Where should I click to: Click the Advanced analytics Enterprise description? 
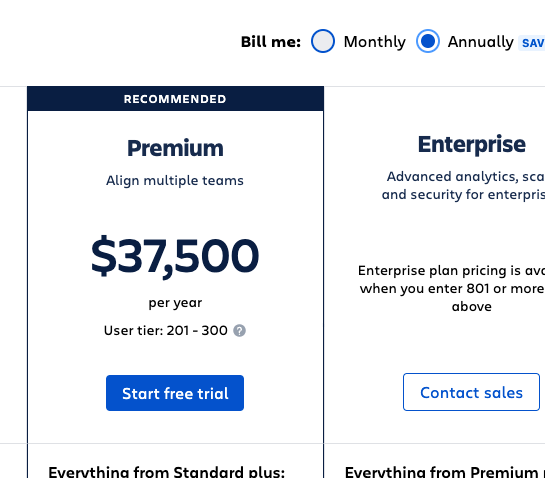tap(463, 186)
